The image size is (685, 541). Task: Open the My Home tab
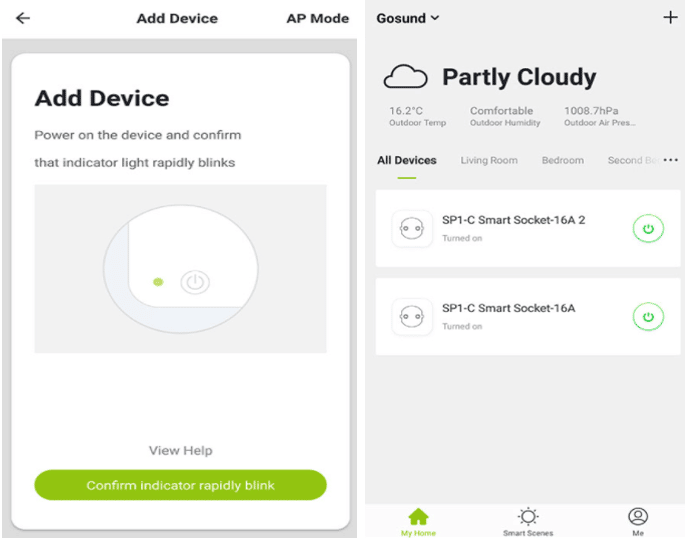[418, 522]
